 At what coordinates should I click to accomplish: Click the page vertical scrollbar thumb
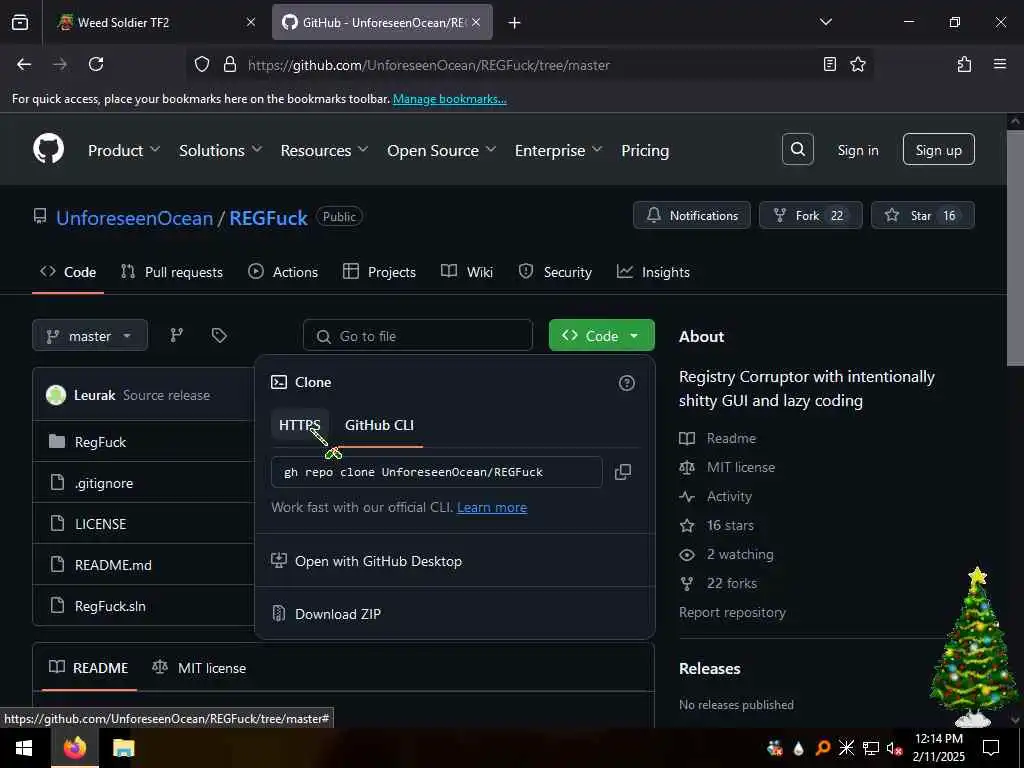1014,248
